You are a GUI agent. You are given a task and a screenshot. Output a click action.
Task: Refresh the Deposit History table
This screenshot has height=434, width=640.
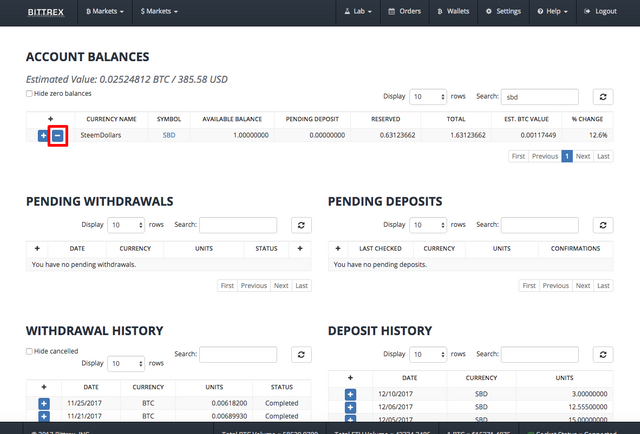(x=603, y=354)
